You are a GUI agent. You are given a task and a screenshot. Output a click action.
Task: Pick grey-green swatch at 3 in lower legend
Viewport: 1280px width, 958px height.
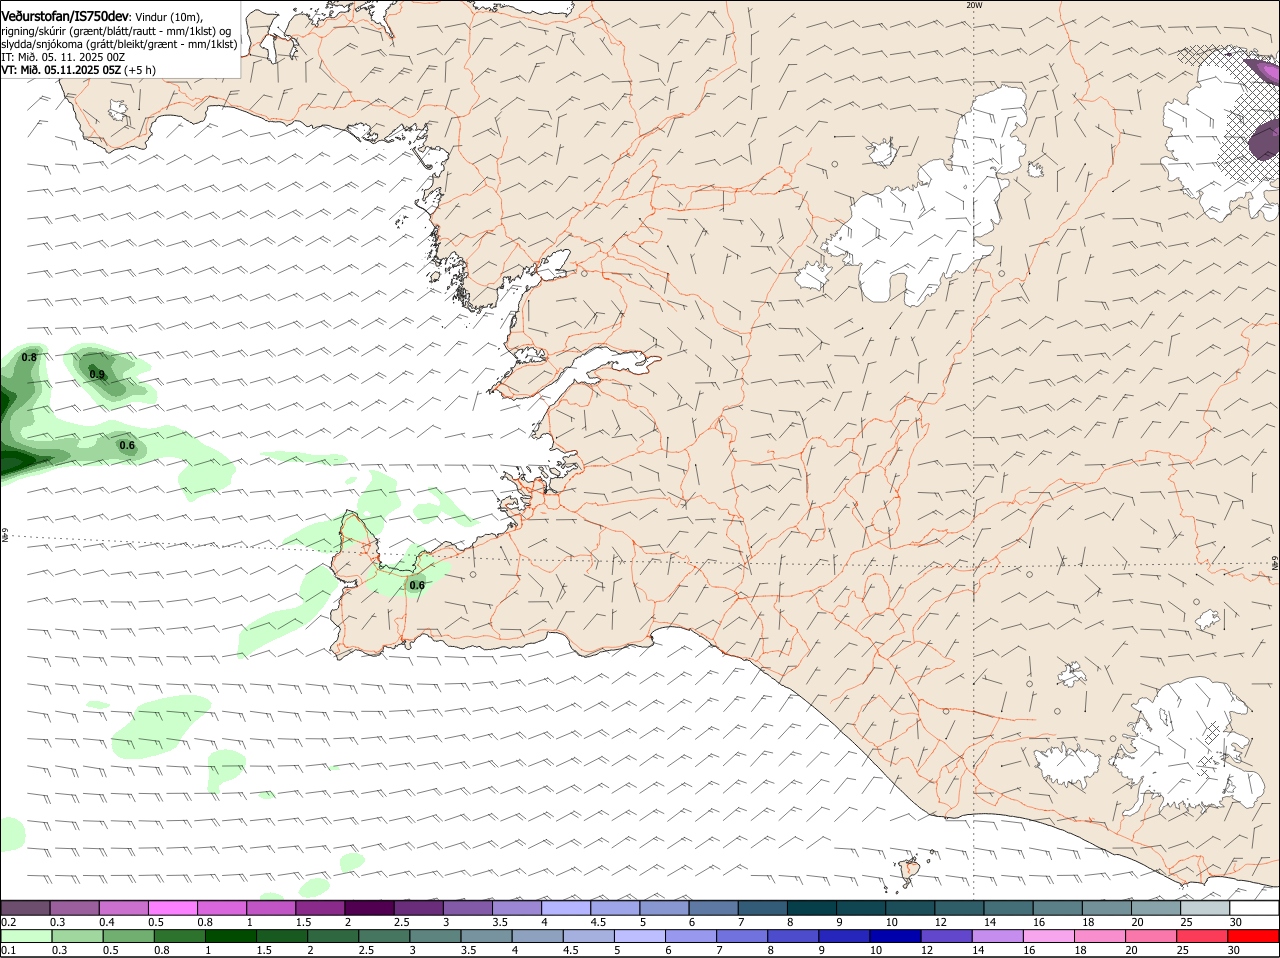(x=435, y=936)
